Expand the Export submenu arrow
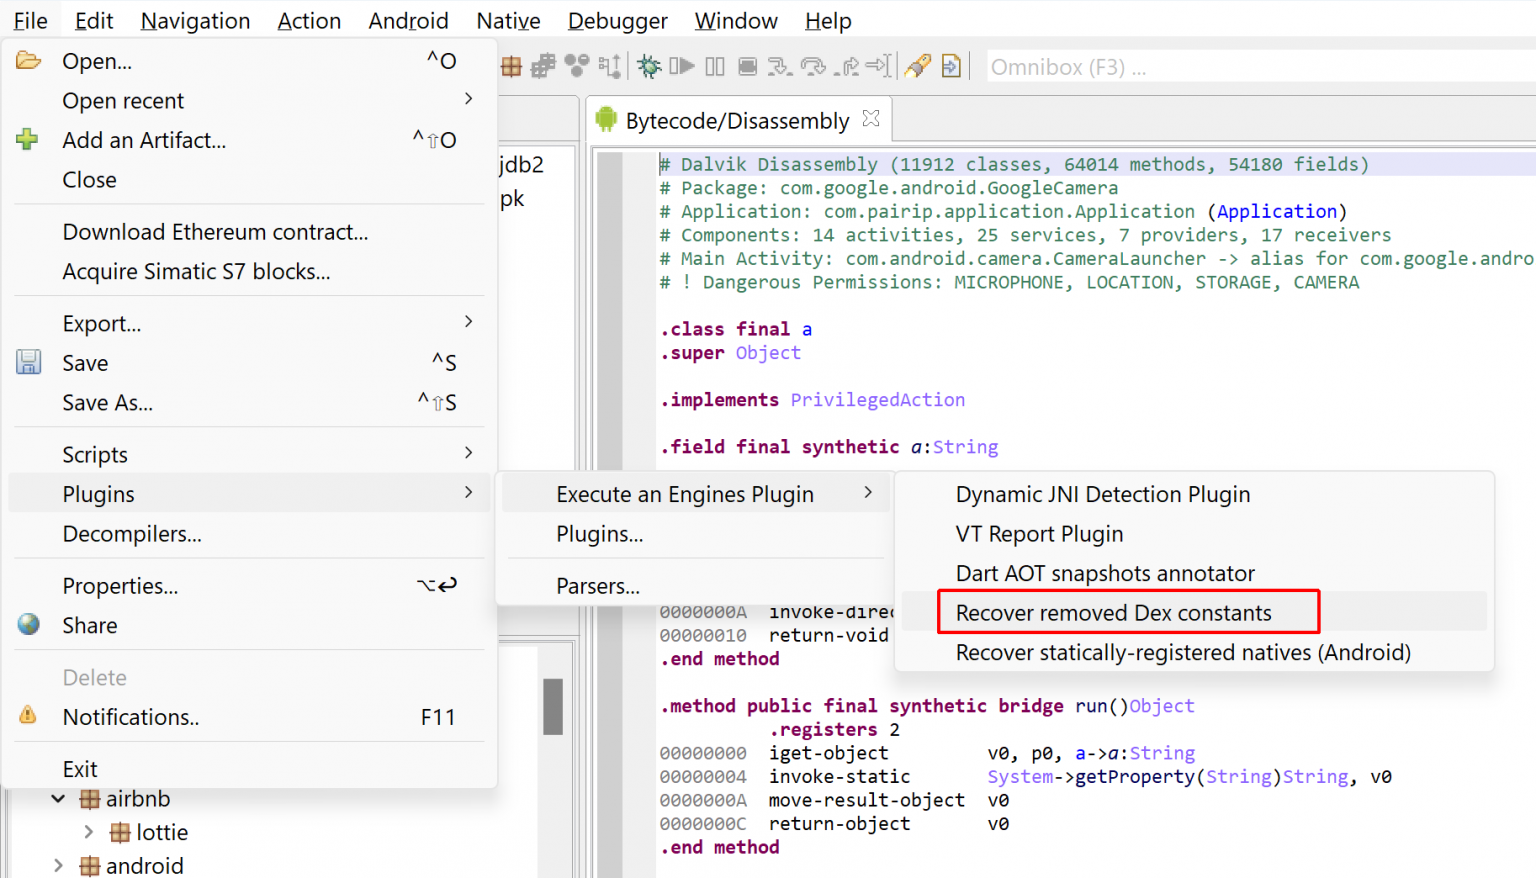Viewport: 1536px width, 878px height. point(467,322)
